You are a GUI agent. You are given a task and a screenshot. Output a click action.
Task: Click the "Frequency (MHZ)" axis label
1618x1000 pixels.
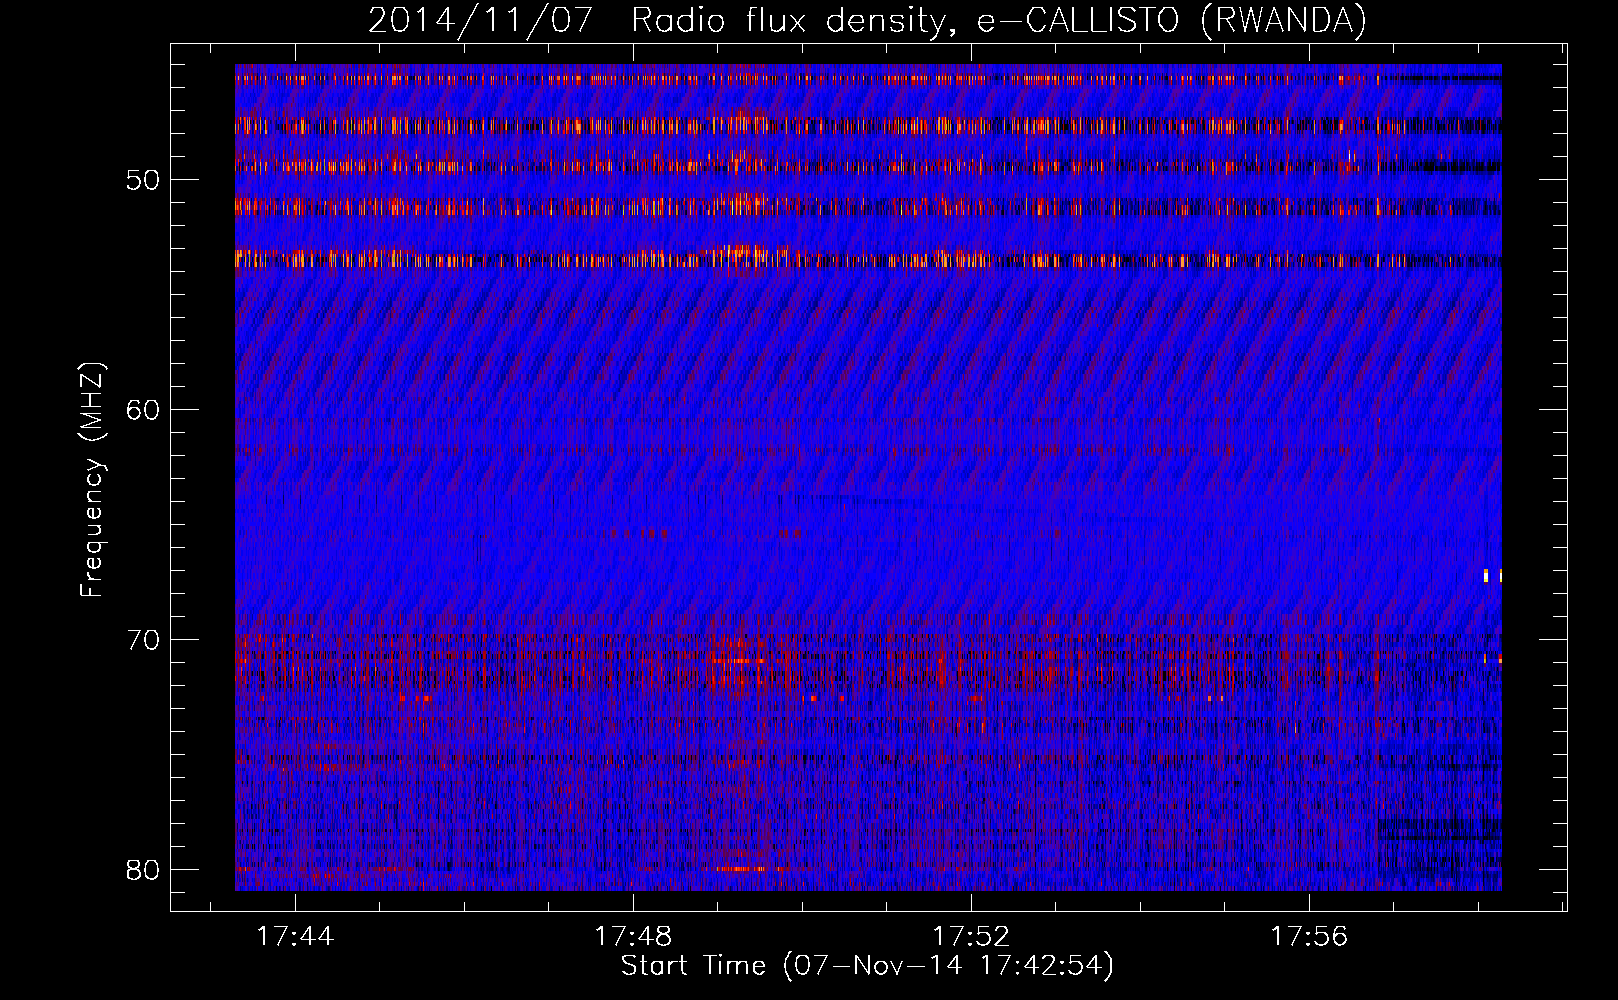point(92,480)
